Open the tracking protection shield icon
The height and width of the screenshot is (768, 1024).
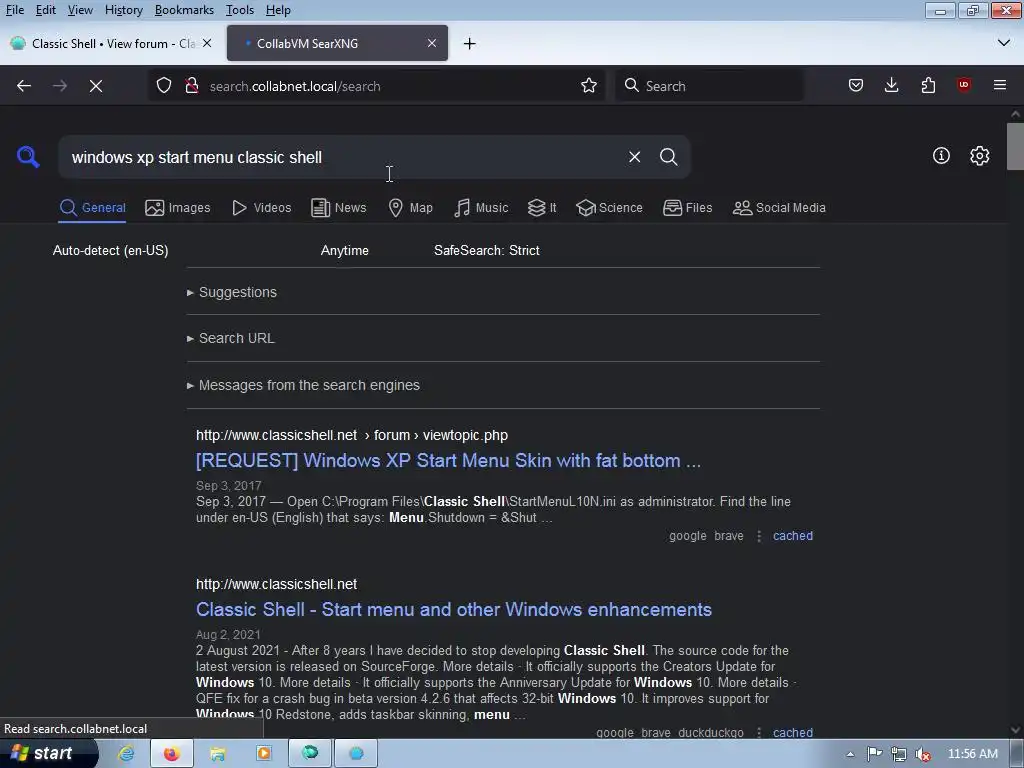click(164, 86)
